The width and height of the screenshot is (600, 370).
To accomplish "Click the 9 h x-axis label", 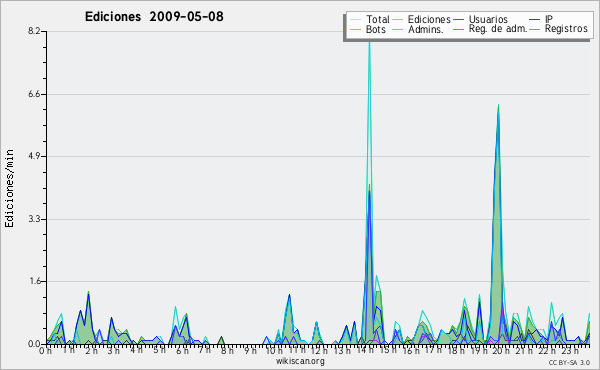I will pos(251,350).
